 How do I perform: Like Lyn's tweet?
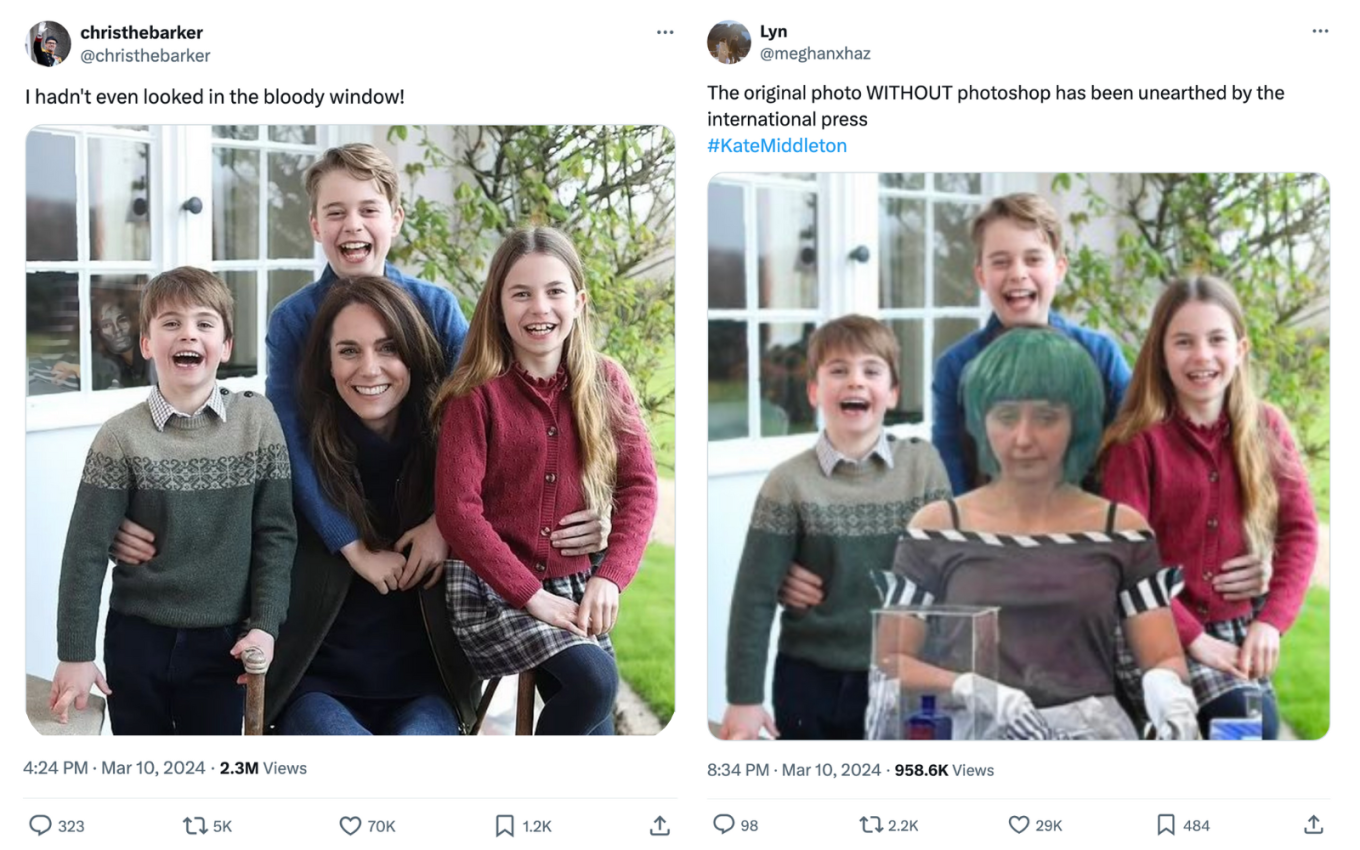point(1019,824)
